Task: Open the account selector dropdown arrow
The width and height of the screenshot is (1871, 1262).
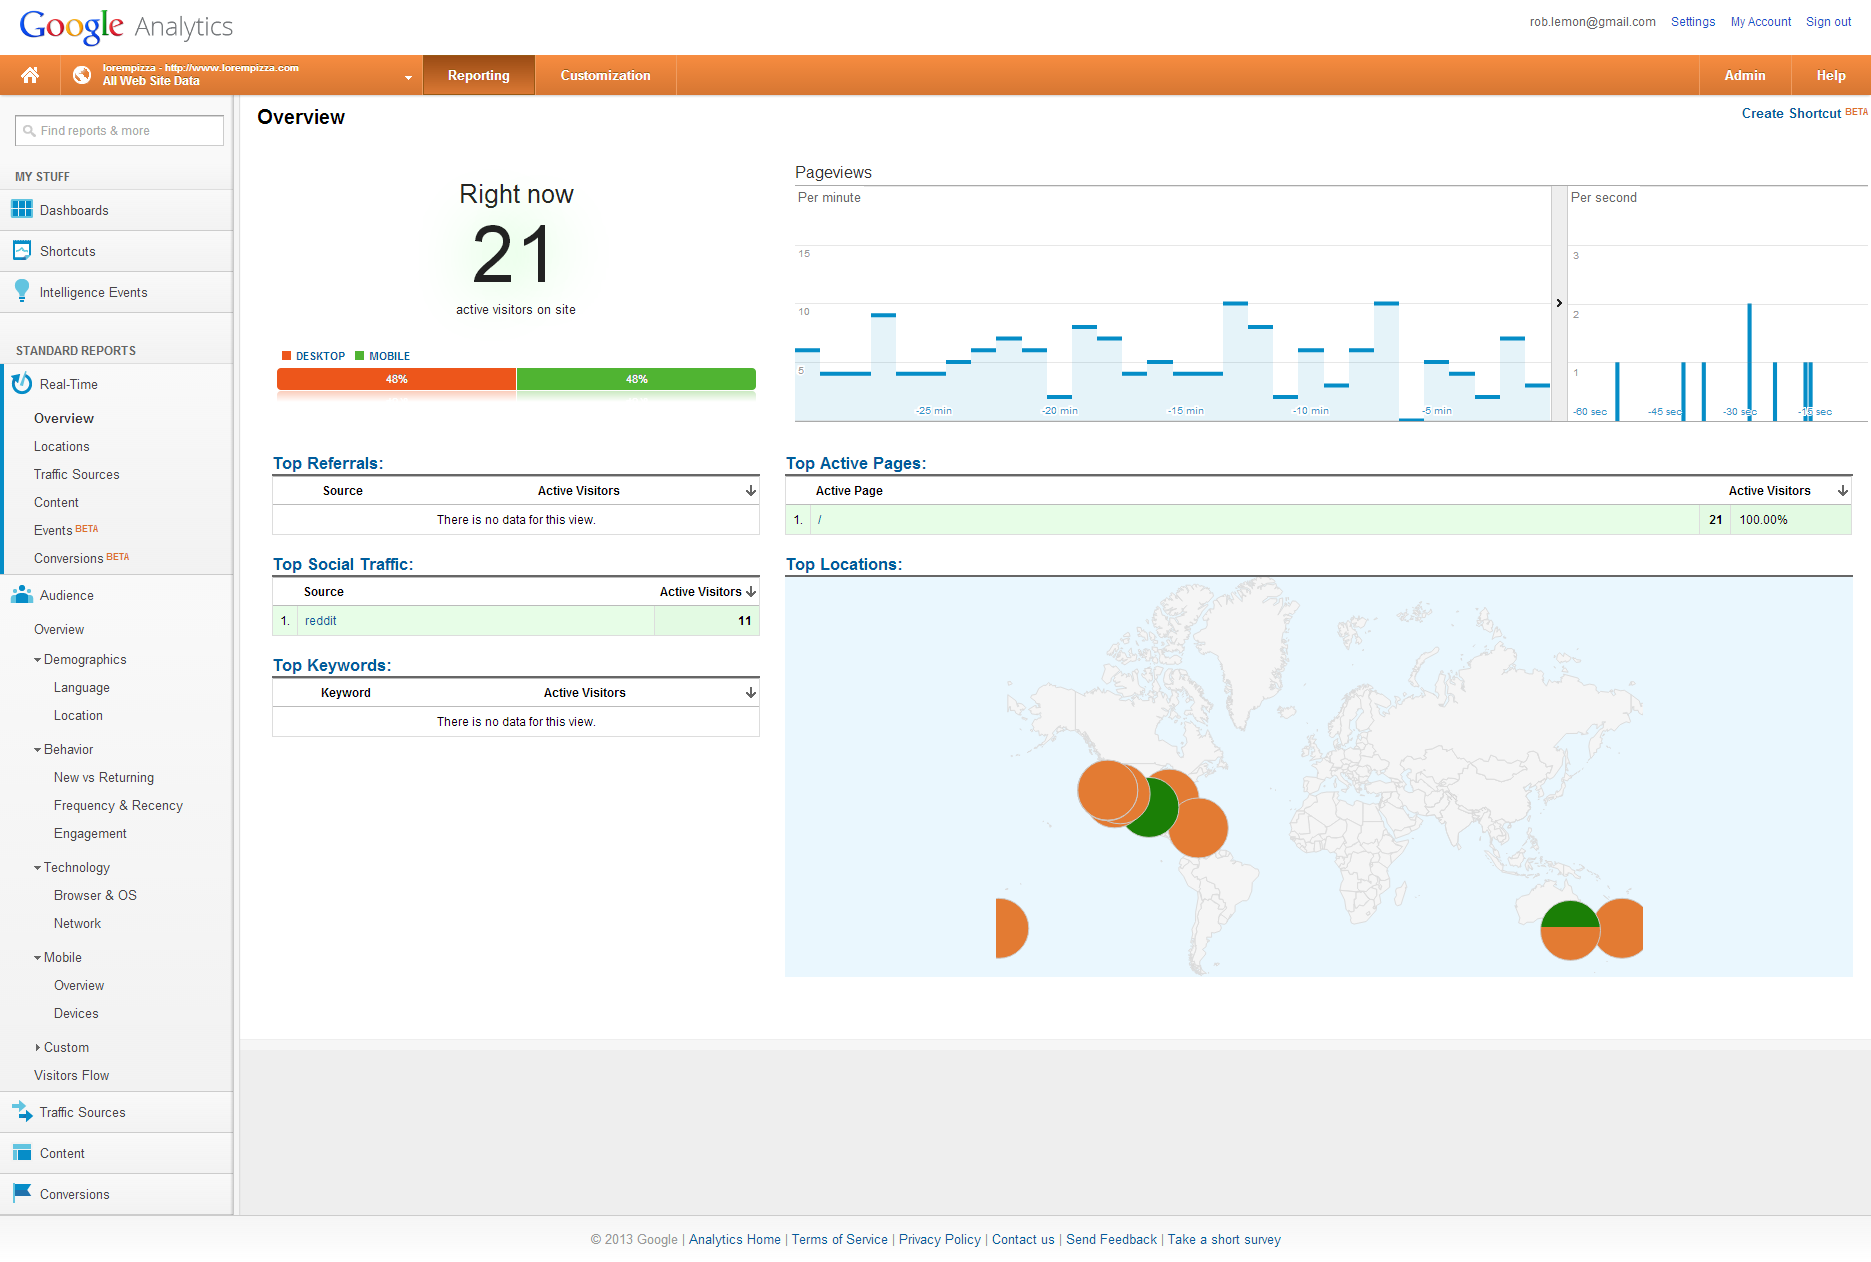Action: tap(408, 77)
